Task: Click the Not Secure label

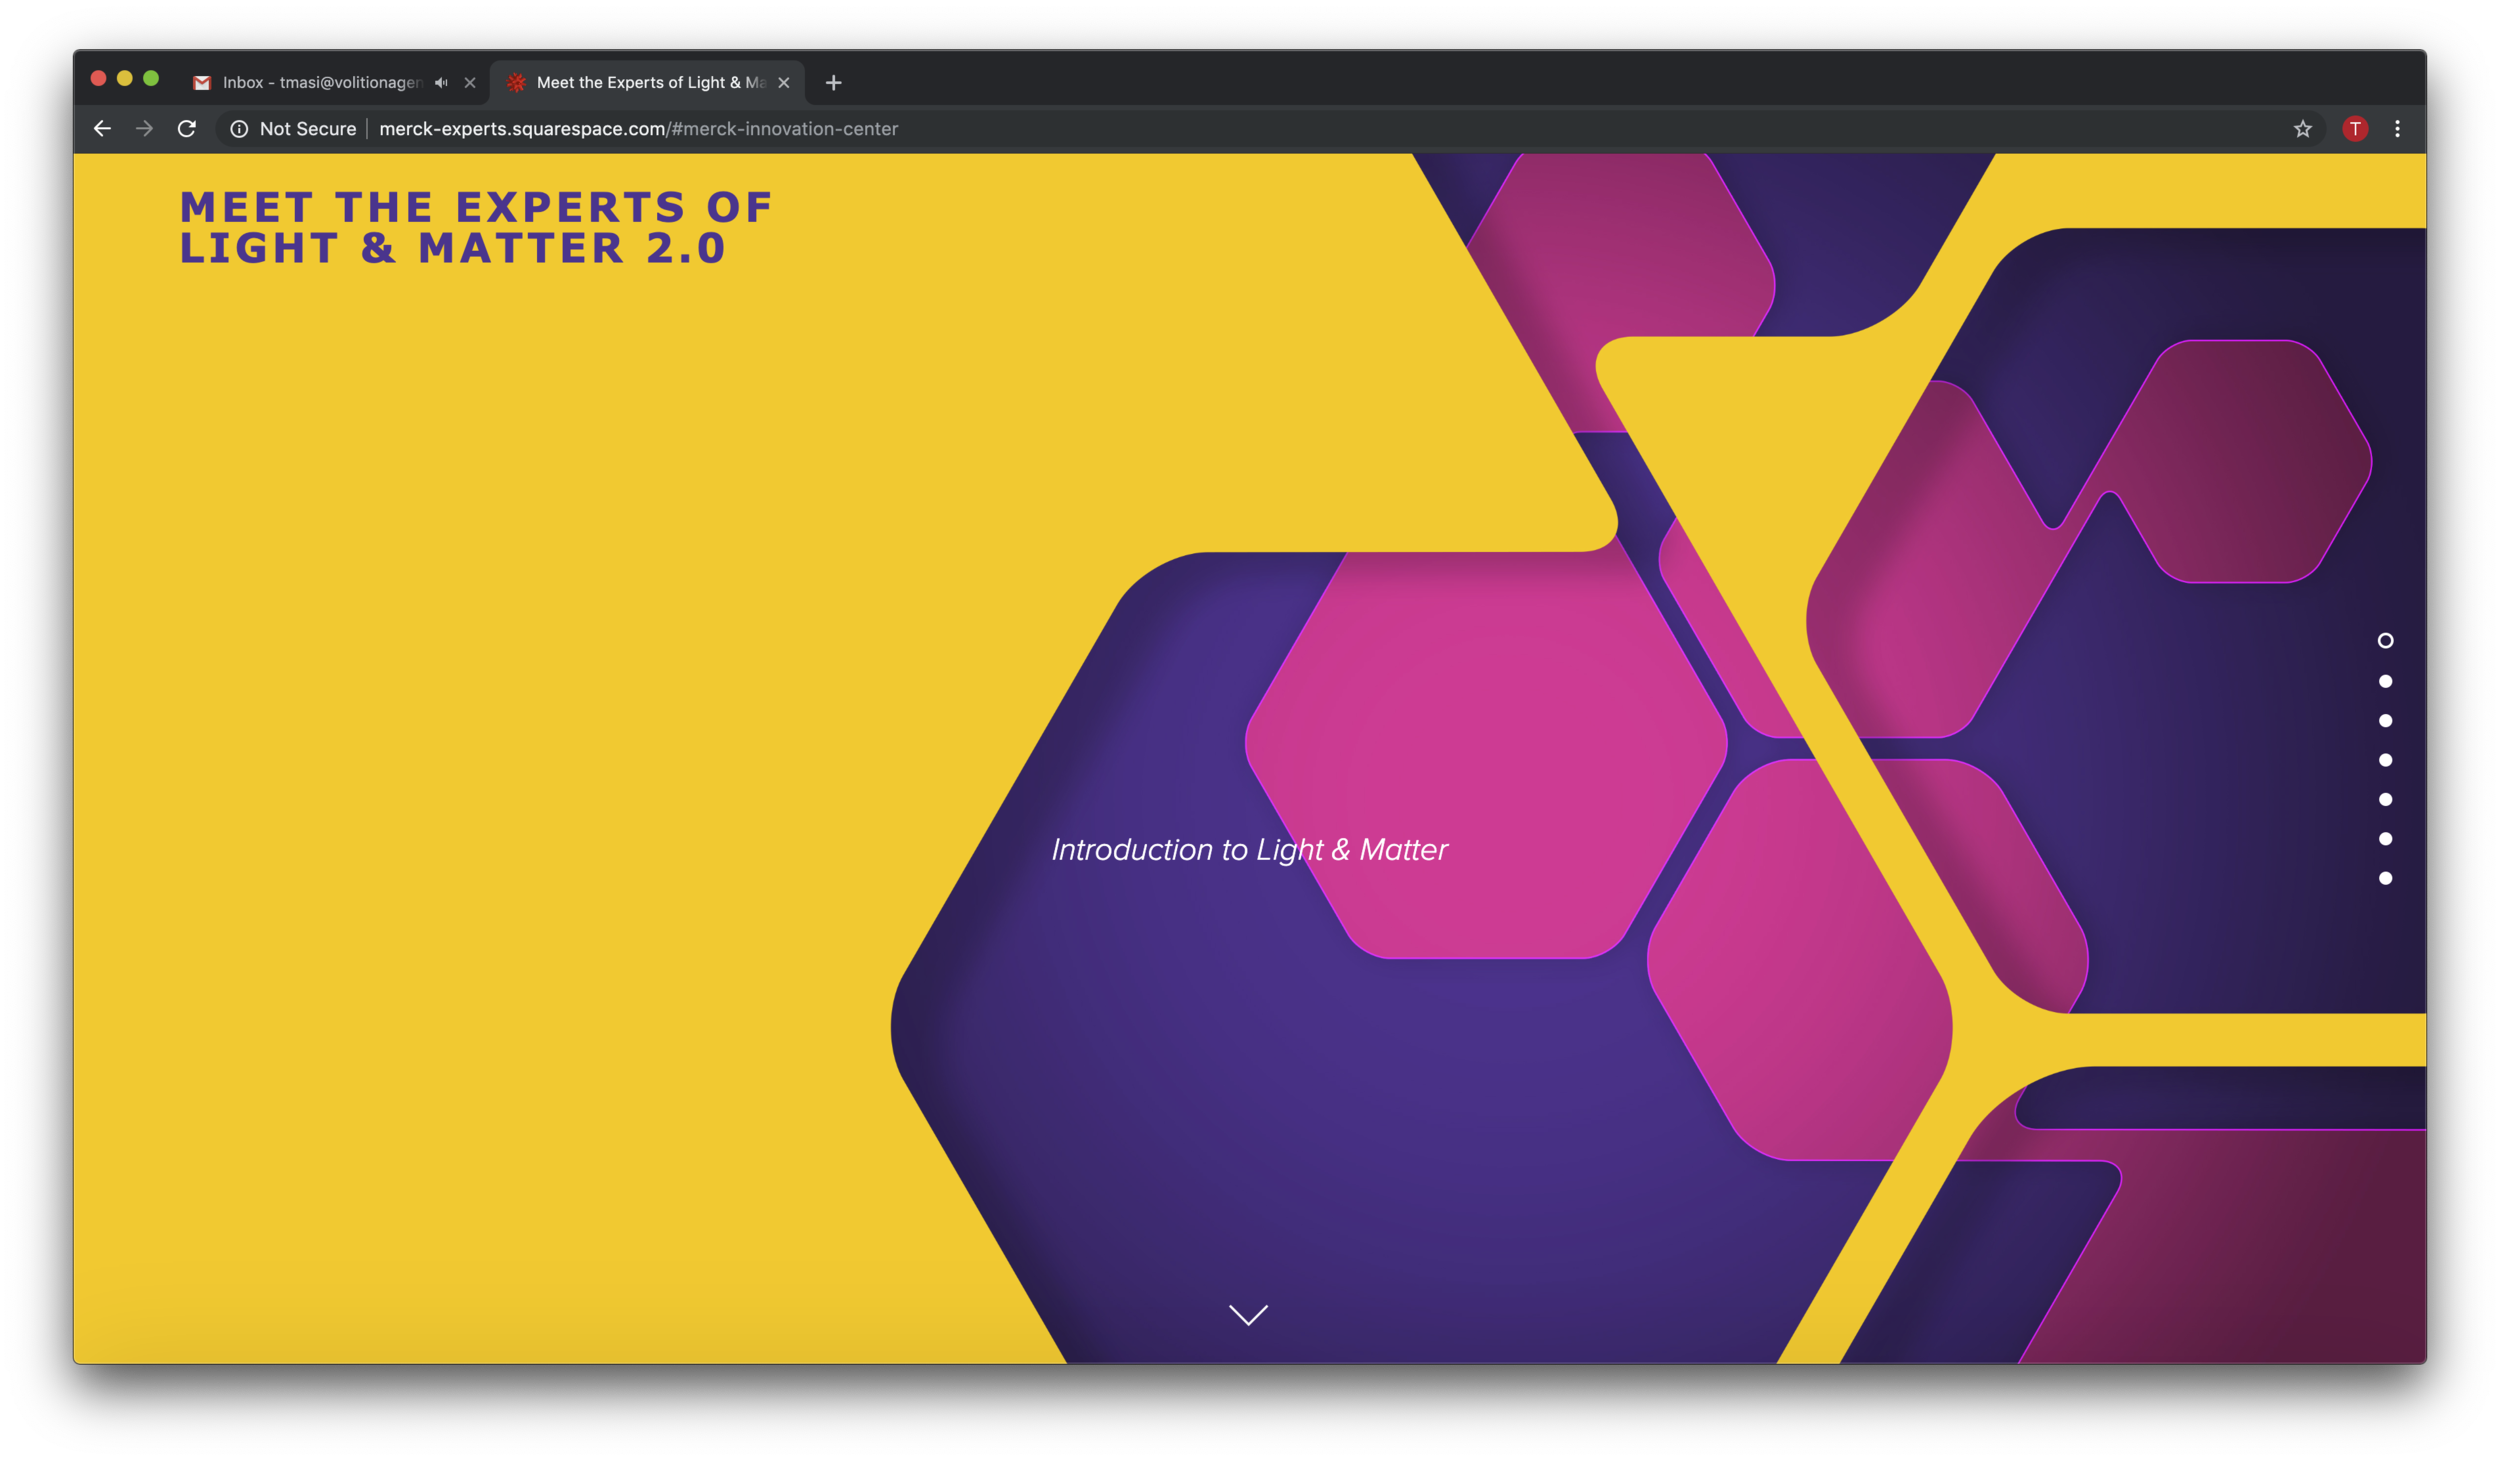Action: (x=308, y=129)
